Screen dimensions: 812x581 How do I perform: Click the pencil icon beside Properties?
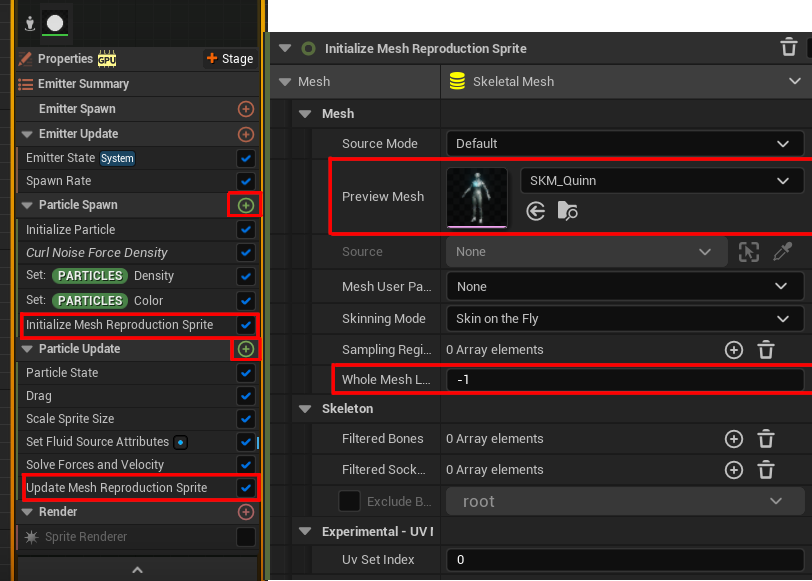point(25,59)
